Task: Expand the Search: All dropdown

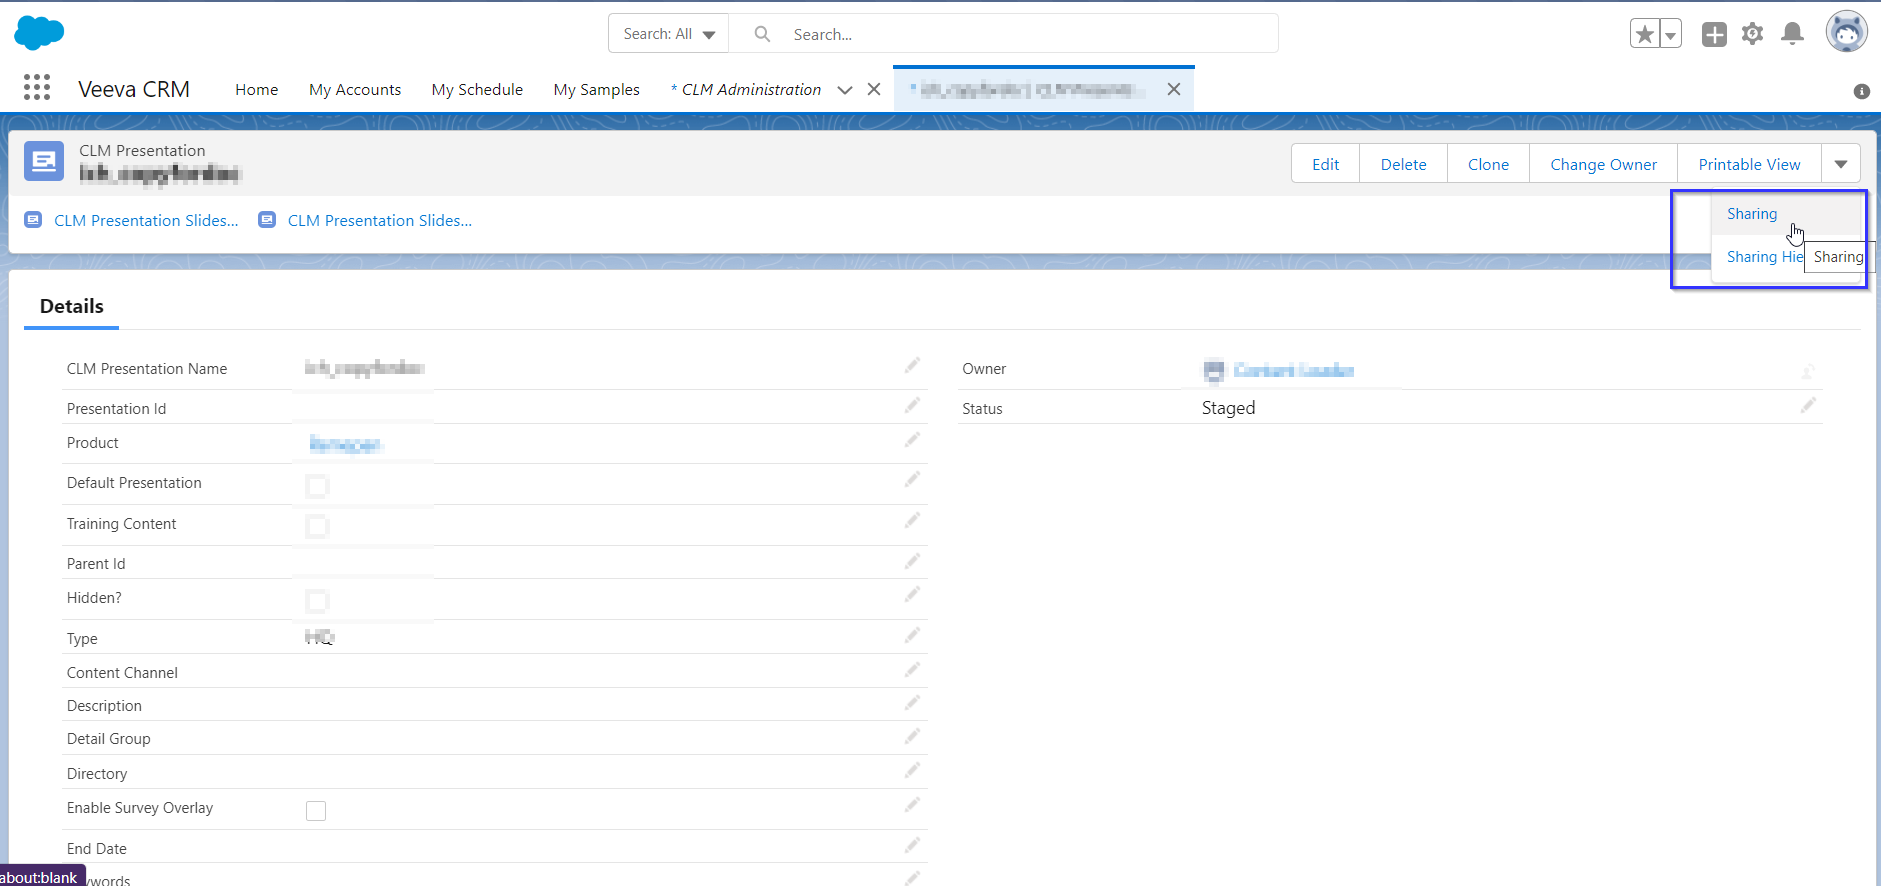Action: [669, 34]
